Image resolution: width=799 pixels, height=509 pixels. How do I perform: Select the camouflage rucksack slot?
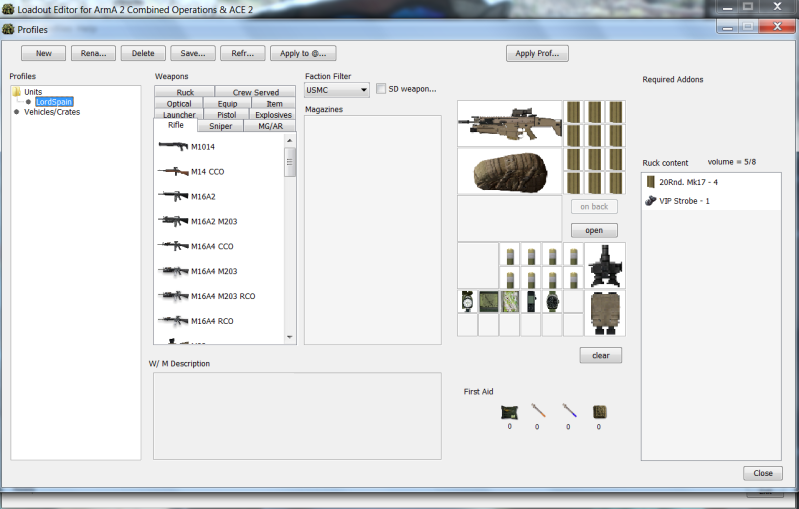[x=510, y=172]
